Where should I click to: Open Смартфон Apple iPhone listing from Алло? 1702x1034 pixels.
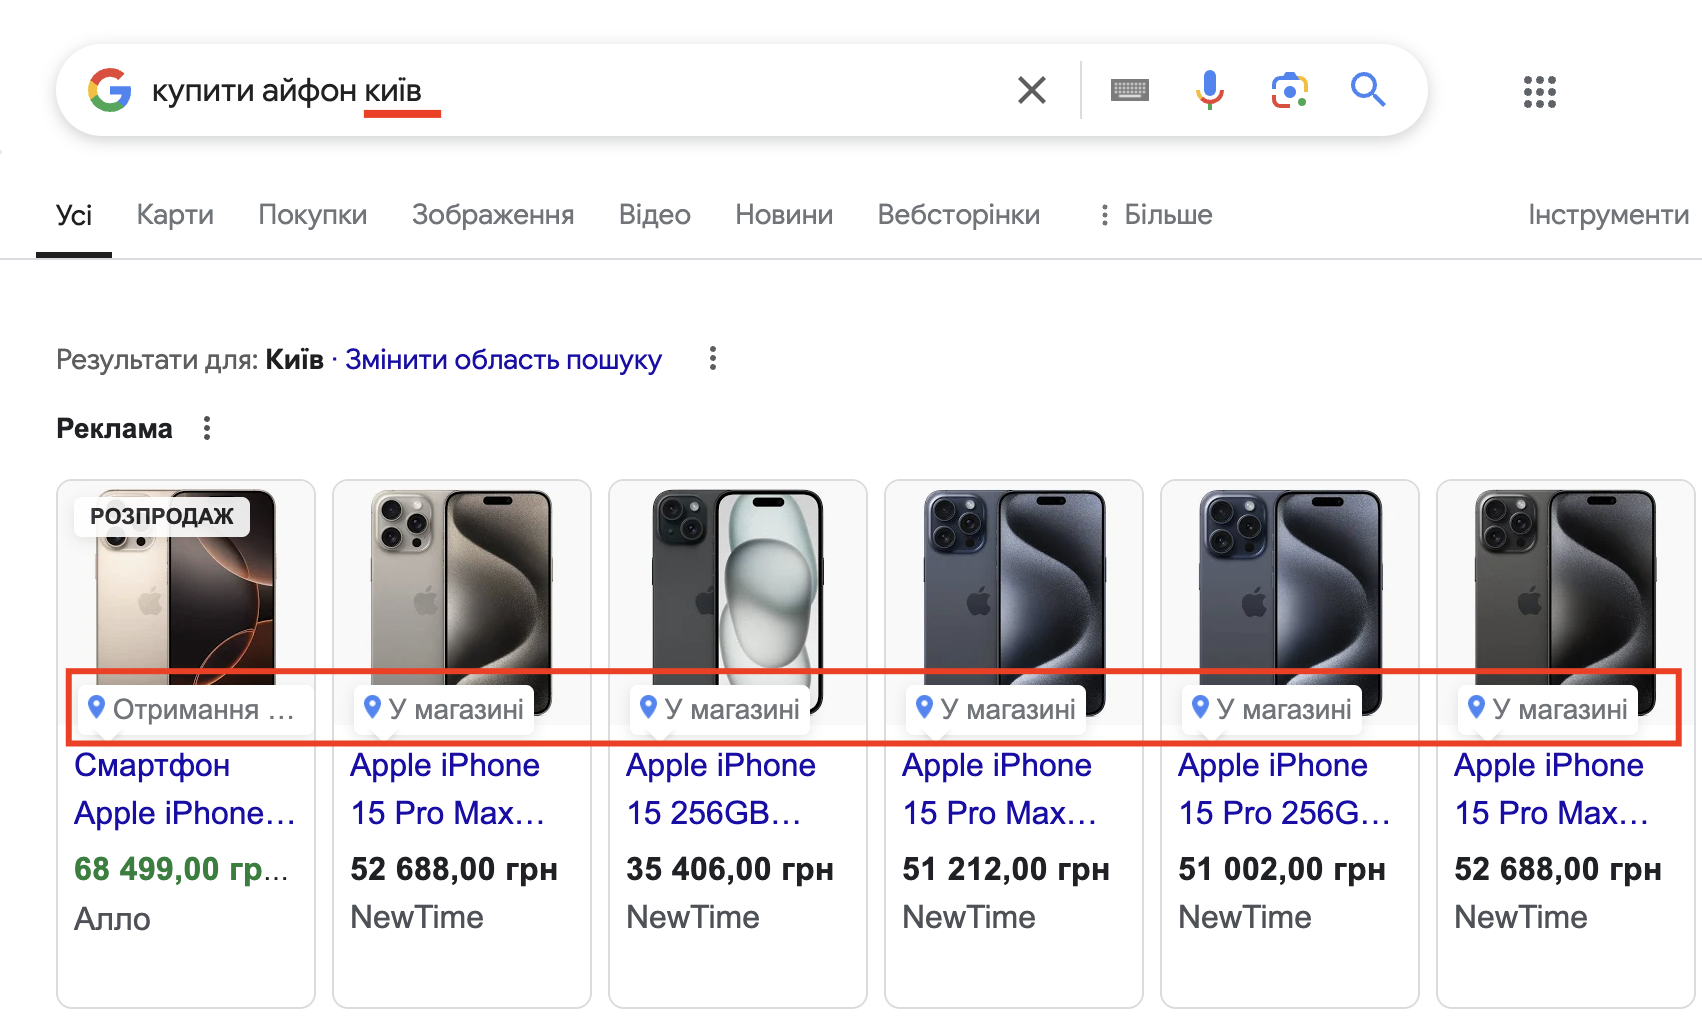[185, 789]
